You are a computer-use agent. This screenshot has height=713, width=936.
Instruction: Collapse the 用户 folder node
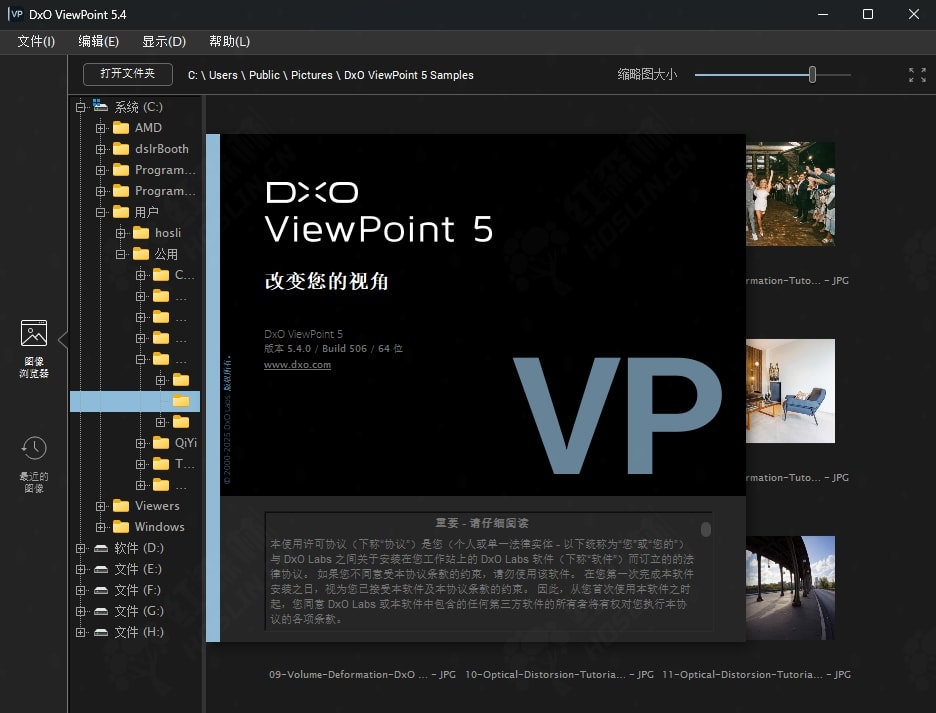point(101,212)
